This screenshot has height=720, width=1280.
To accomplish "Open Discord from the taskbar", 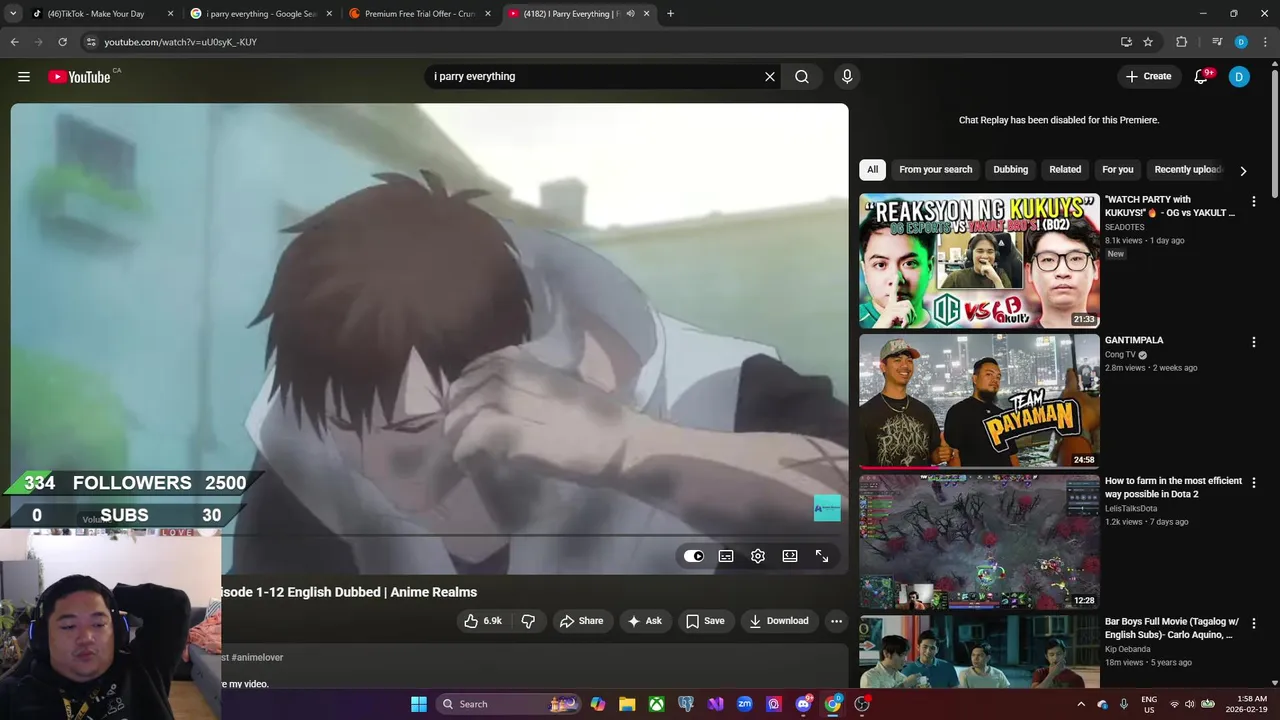I will pyautogui.click(x=803, y=704).
